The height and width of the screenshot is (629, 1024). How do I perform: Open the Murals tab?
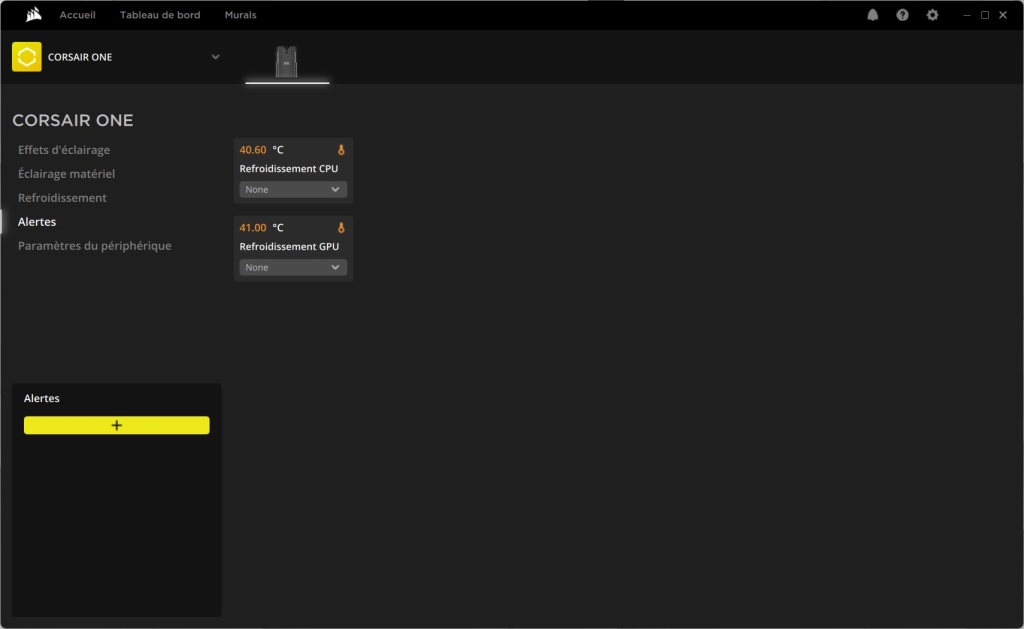pyautogui.click(x=240, y=15)
